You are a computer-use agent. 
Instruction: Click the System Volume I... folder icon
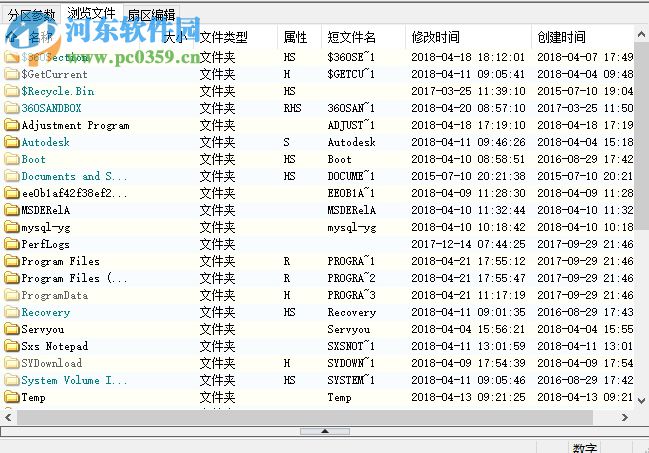[x=12, y=380]
